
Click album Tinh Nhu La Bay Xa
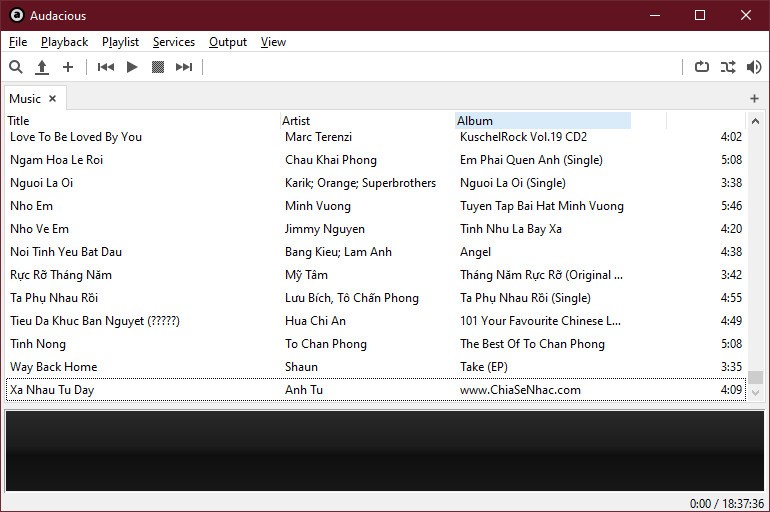coord(511,229)
